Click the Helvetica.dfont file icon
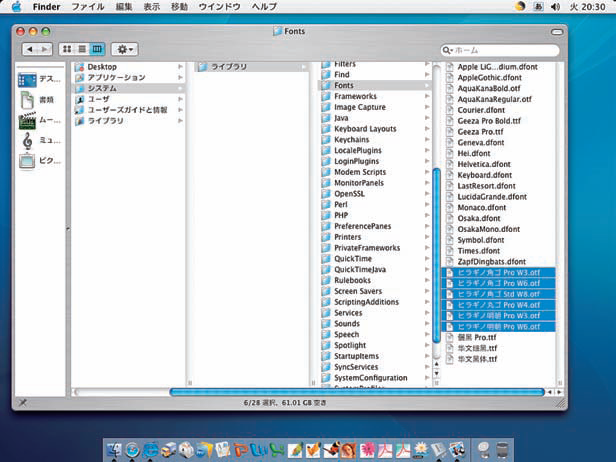616x462 pixels. tap(450, 164)
